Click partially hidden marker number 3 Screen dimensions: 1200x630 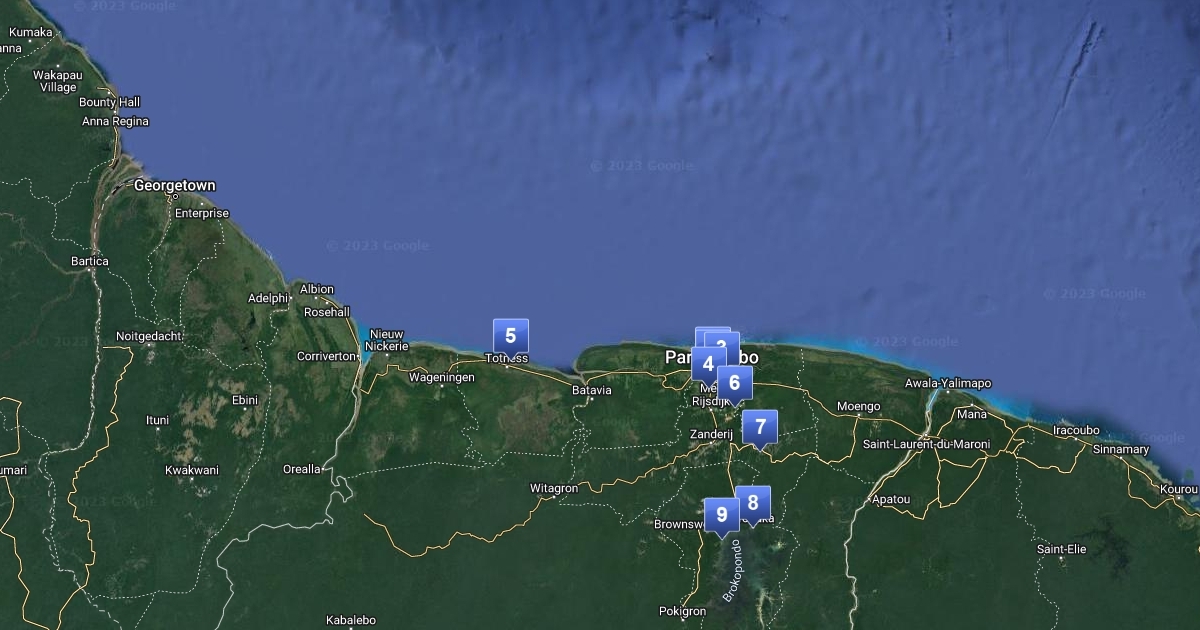click(725, 342)
